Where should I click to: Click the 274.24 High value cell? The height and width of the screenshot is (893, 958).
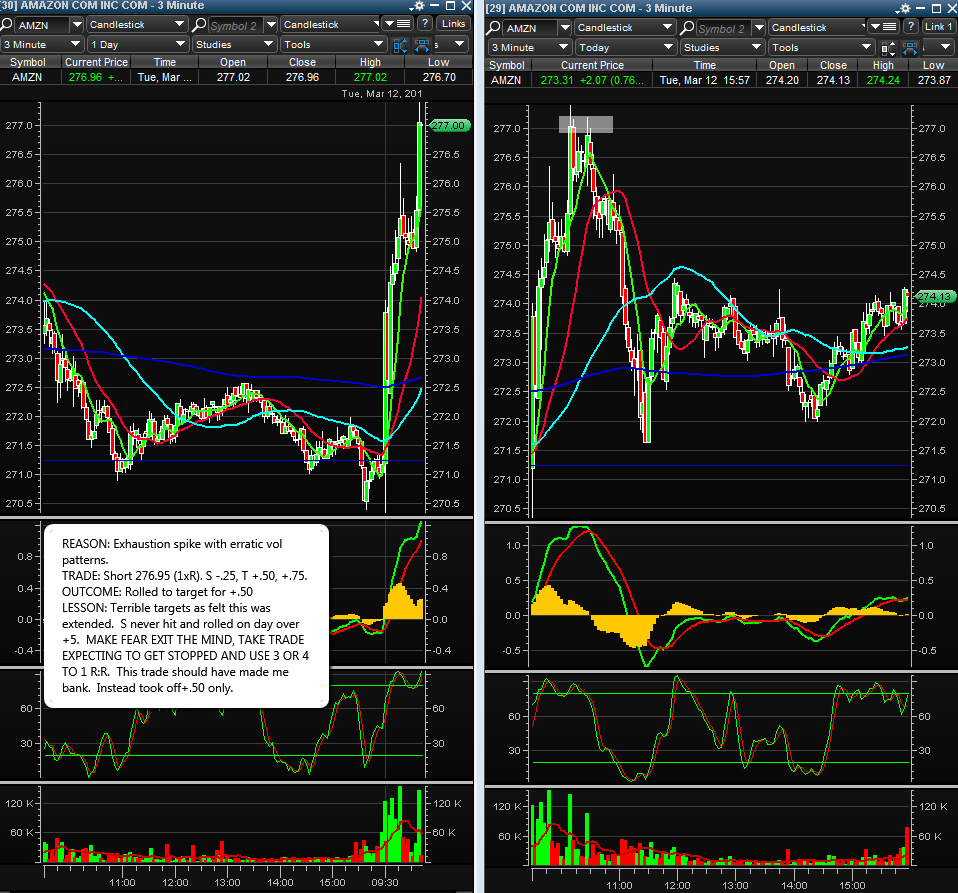coord(883,80)
